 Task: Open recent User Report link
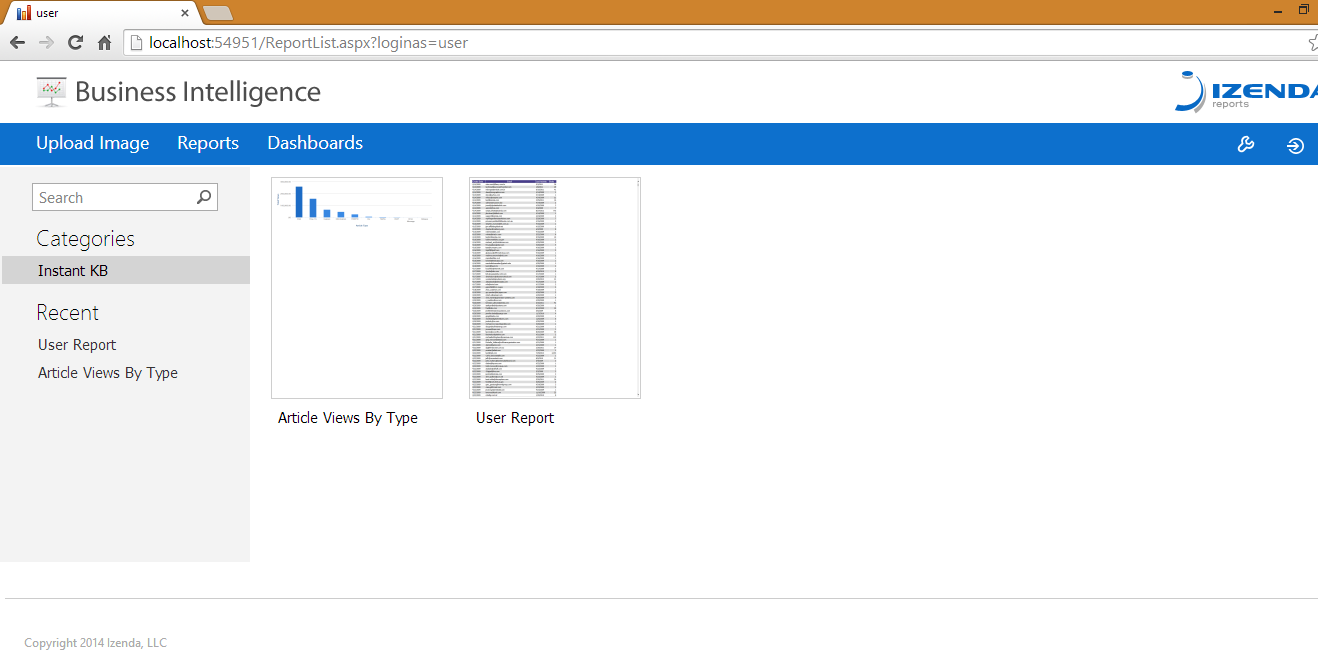(77, 345)
